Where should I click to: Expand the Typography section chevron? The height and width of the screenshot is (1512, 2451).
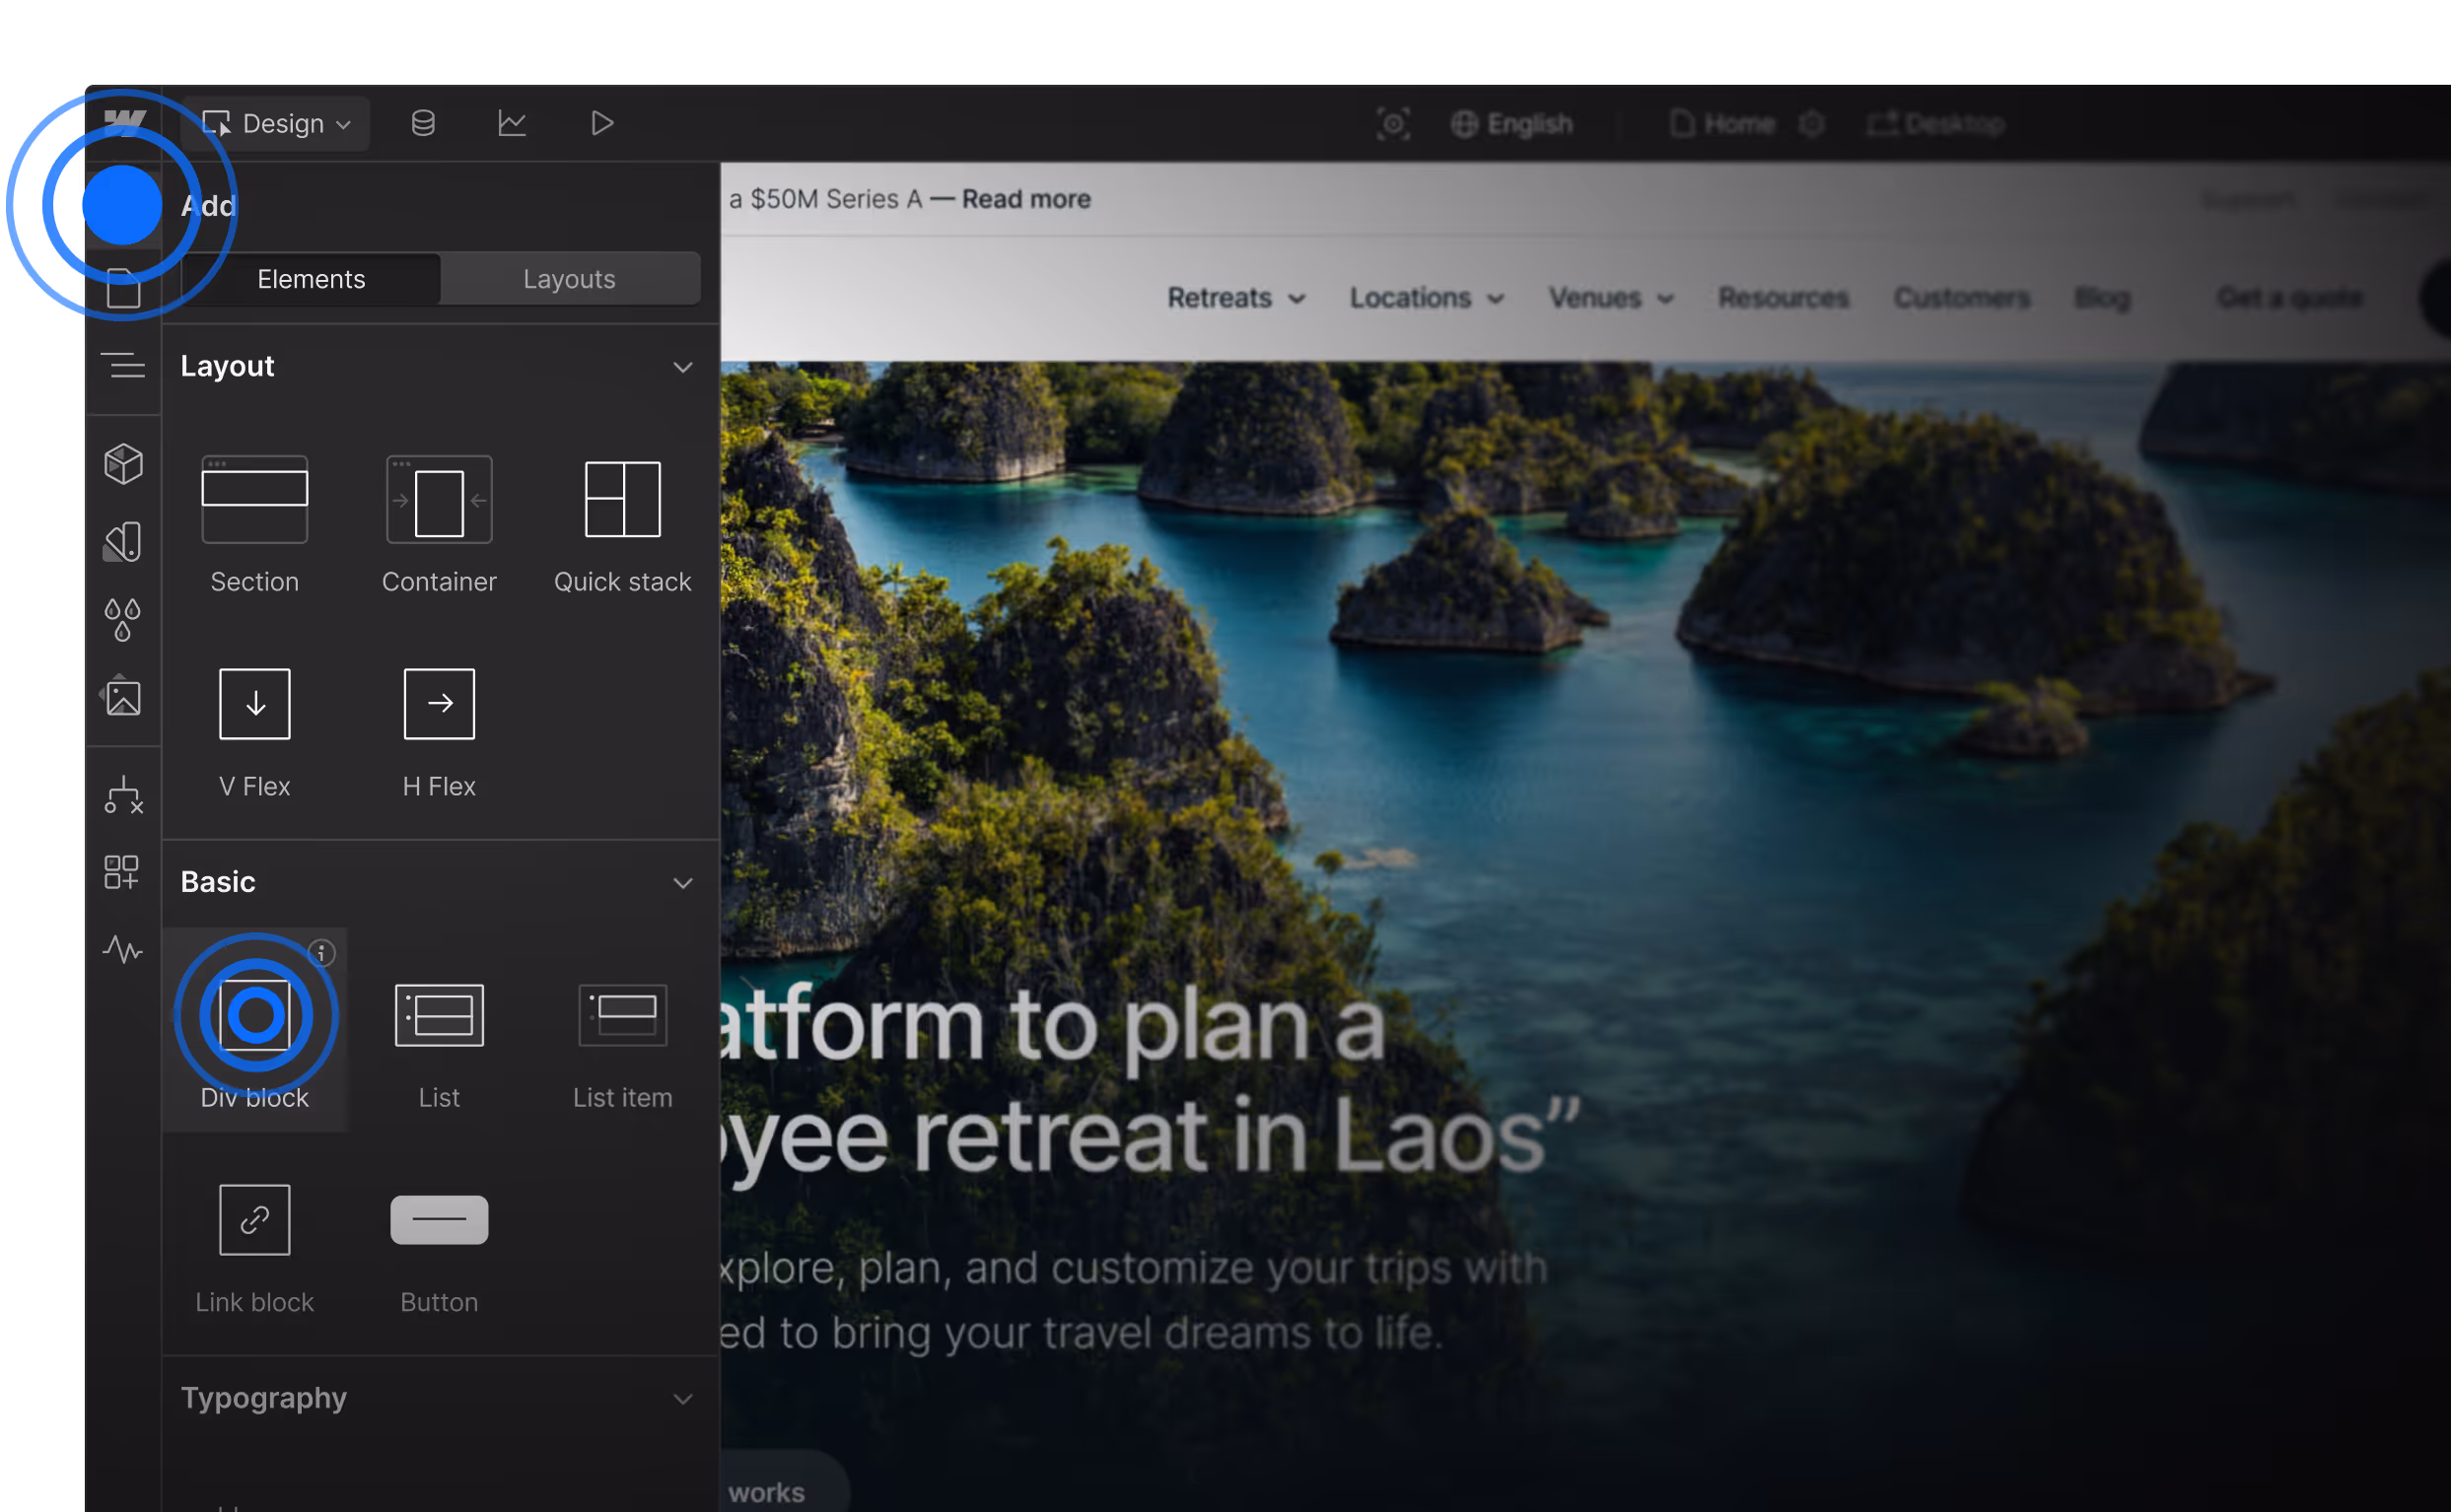click(x=682, y=1399)
